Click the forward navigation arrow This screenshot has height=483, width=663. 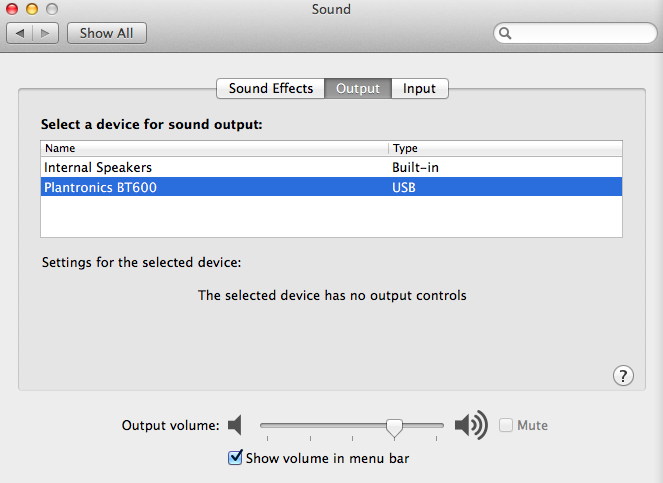[45, 33]
